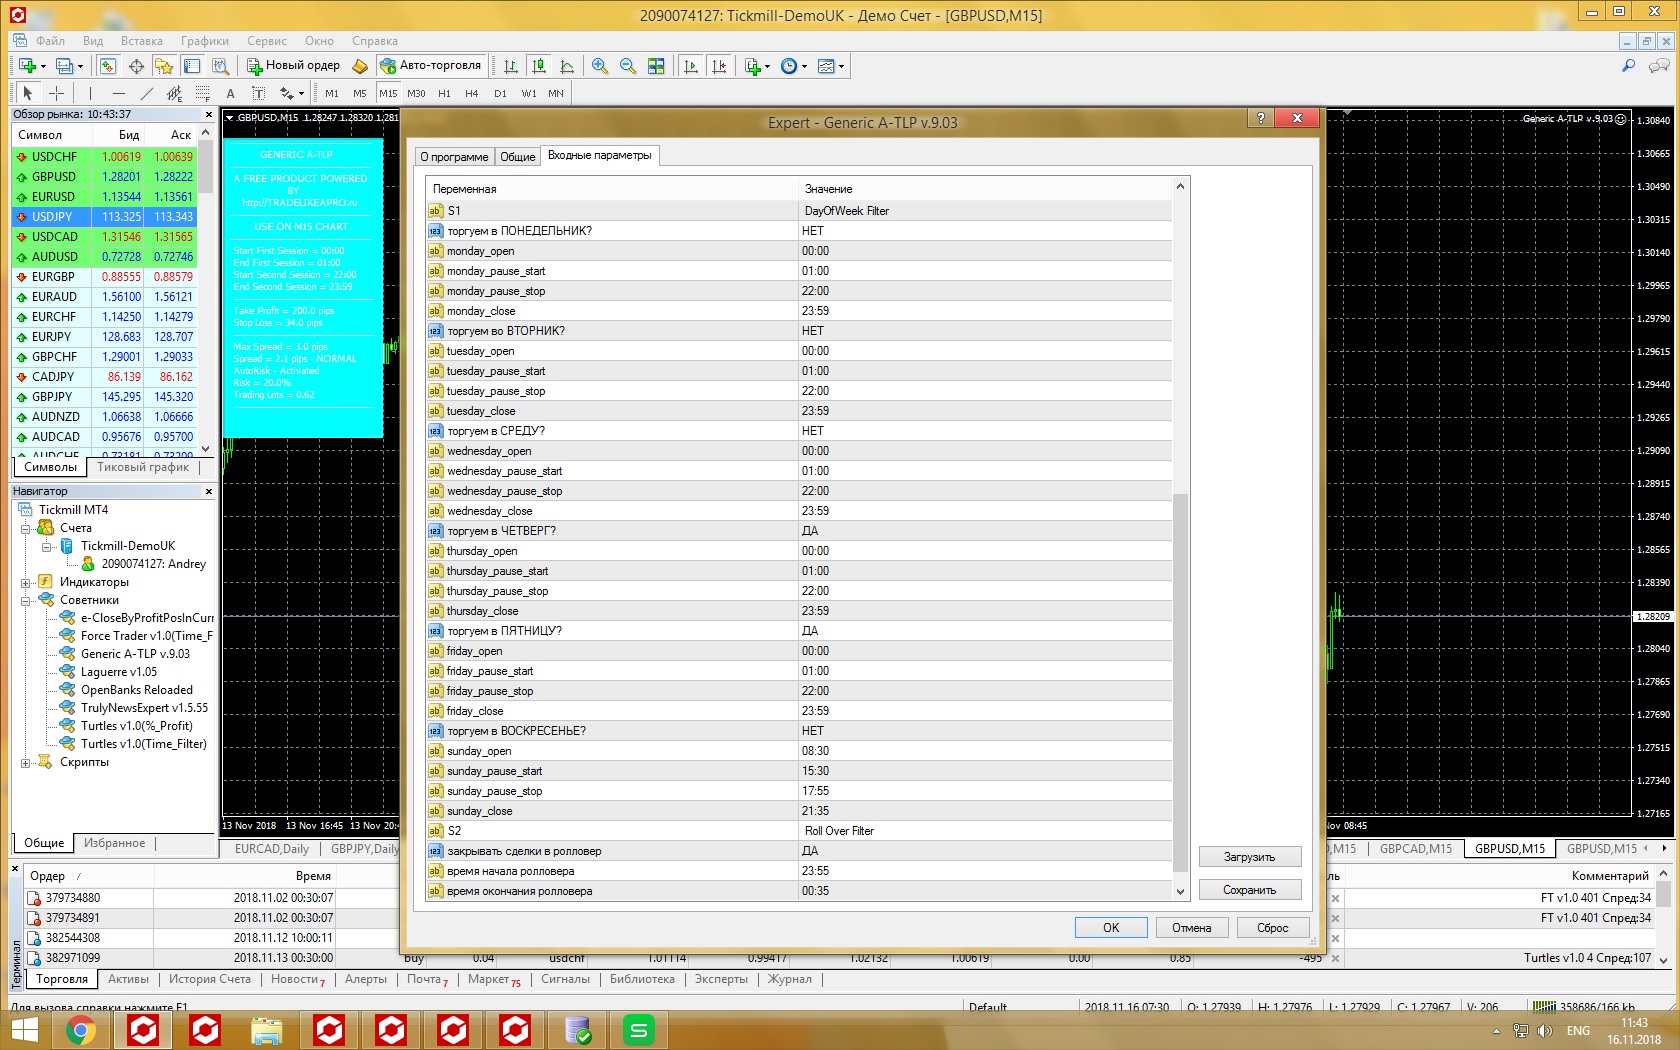Screen dimensions: 1680x1050
Task: Toggle the Terminal window icon
Action: point(192,66)
